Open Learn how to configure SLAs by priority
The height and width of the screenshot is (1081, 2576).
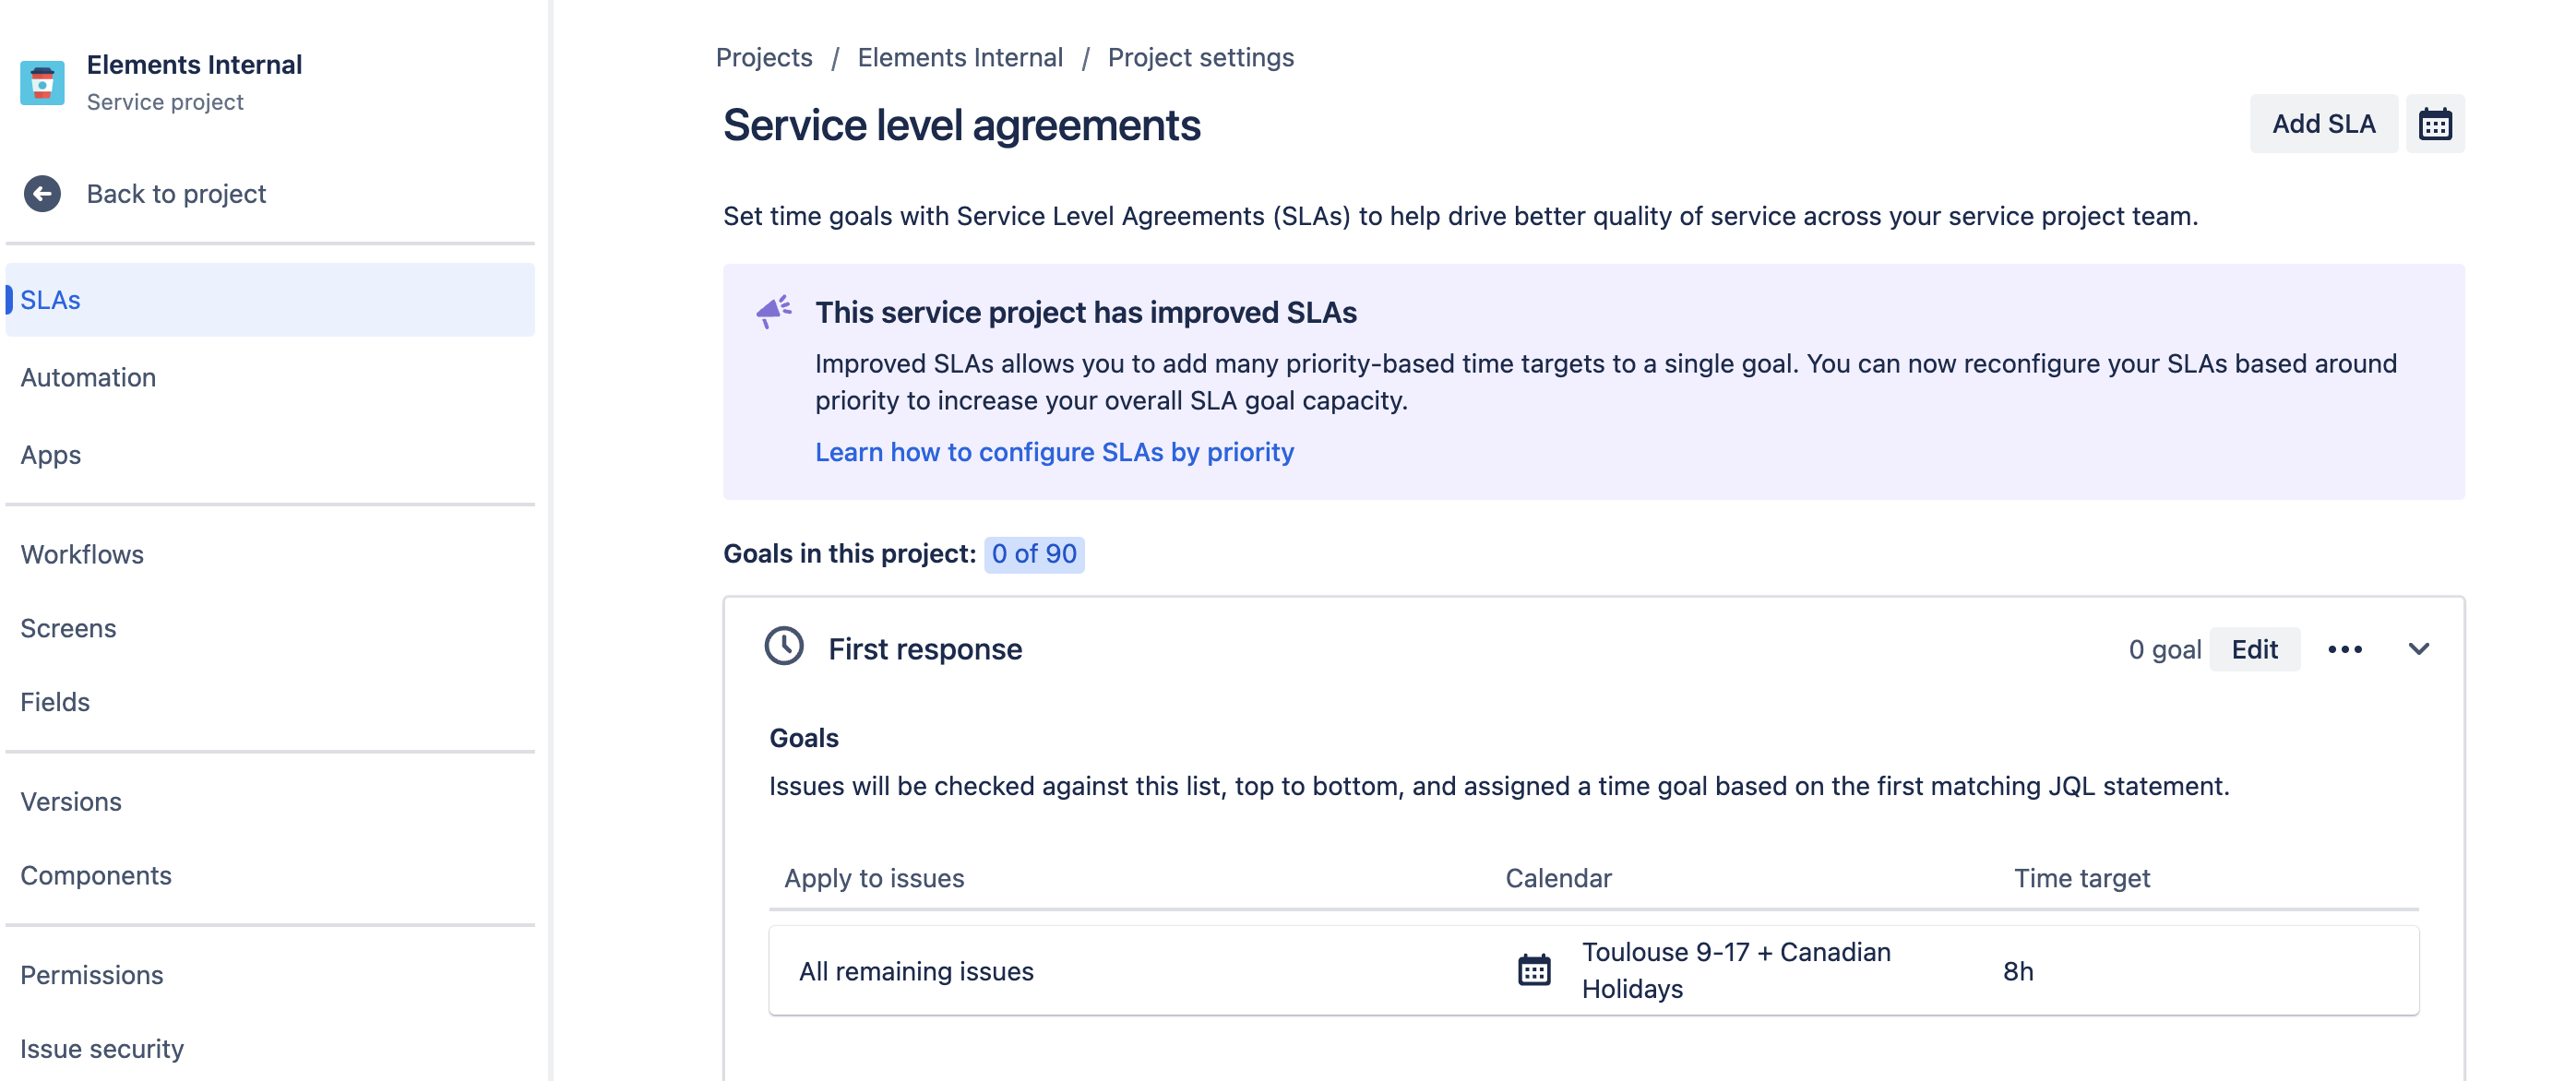1054,452
